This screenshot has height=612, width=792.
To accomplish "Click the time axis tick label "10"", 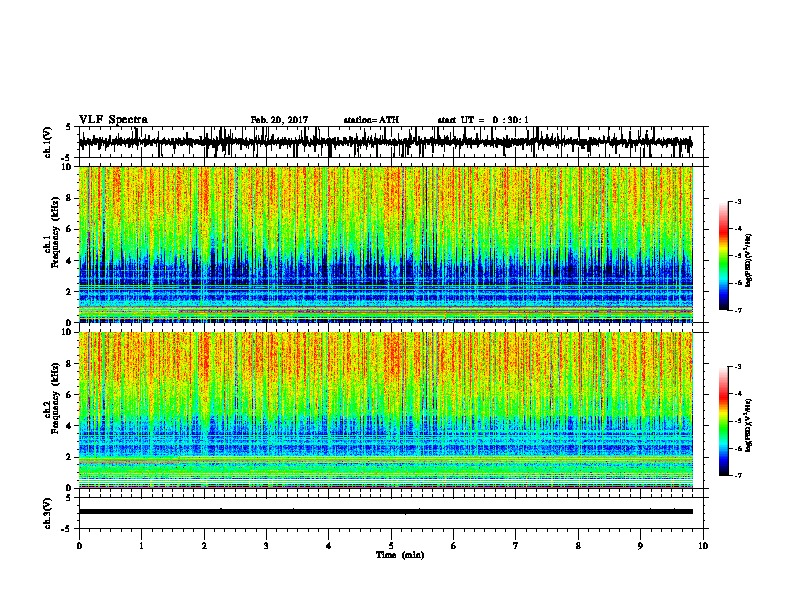I will point(703,546).
